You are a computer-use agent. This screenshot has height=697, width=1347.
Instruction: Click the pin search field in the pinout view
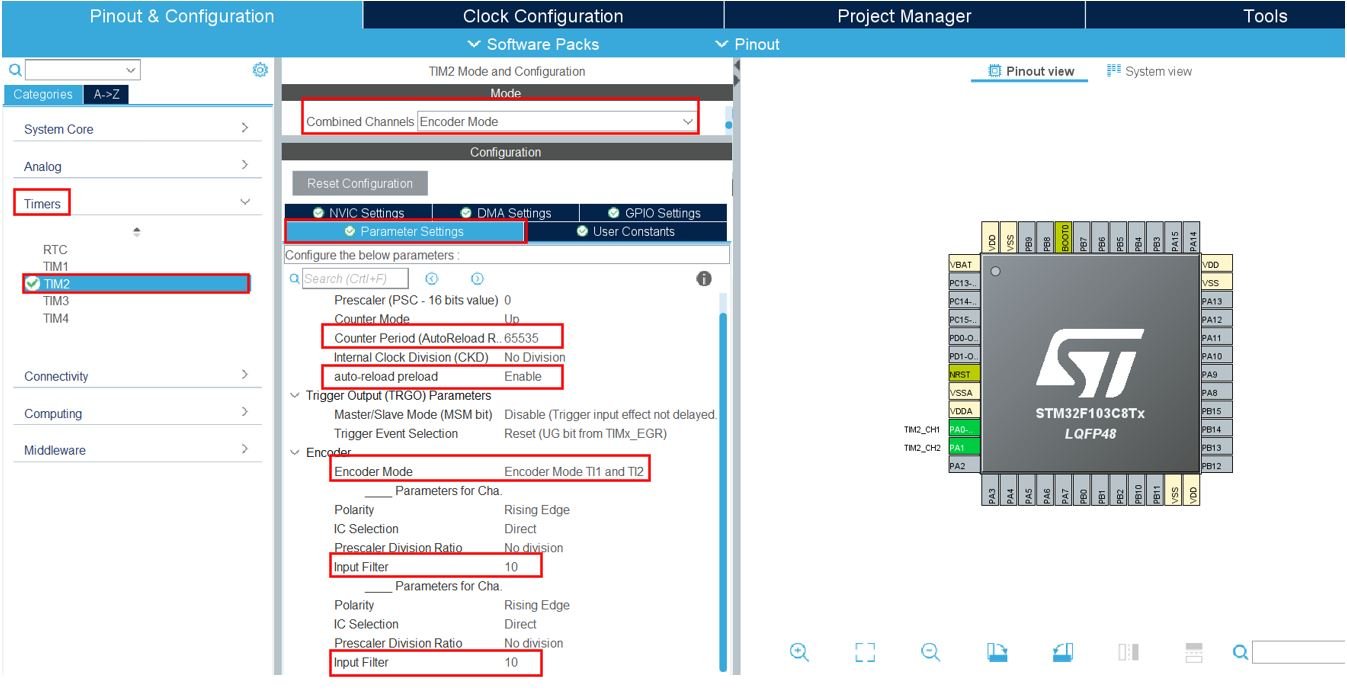1298,652
